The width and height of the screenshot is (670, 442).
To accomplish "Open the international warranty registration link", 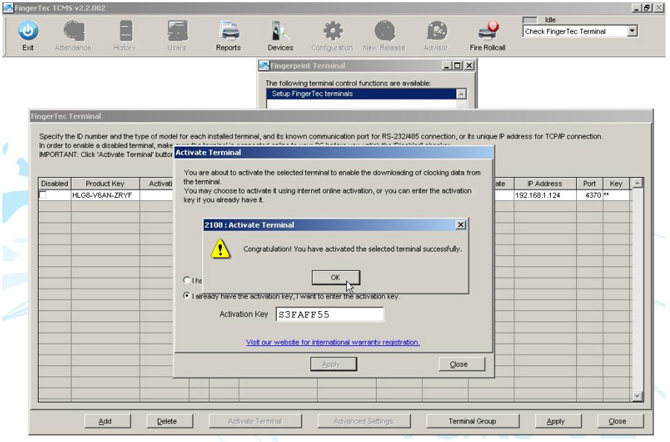I will click(333, 342).
